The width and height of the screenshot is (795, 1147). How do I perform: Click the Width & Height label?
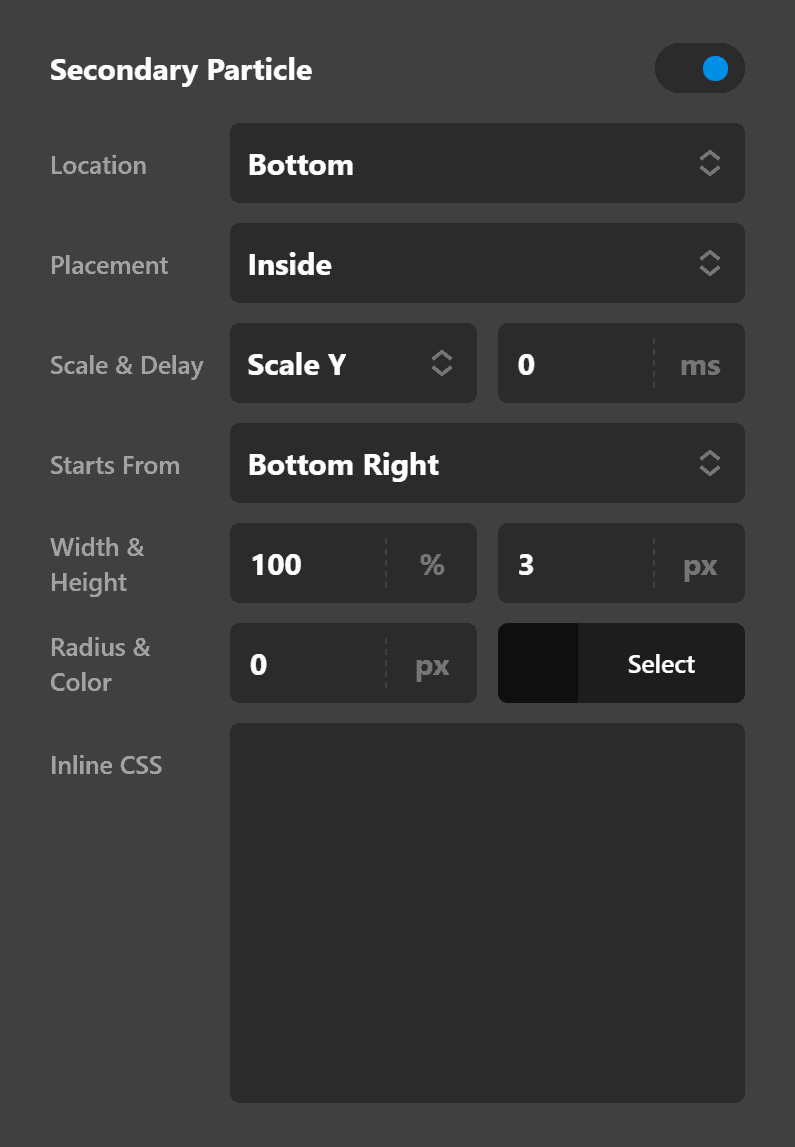point(97,563)
